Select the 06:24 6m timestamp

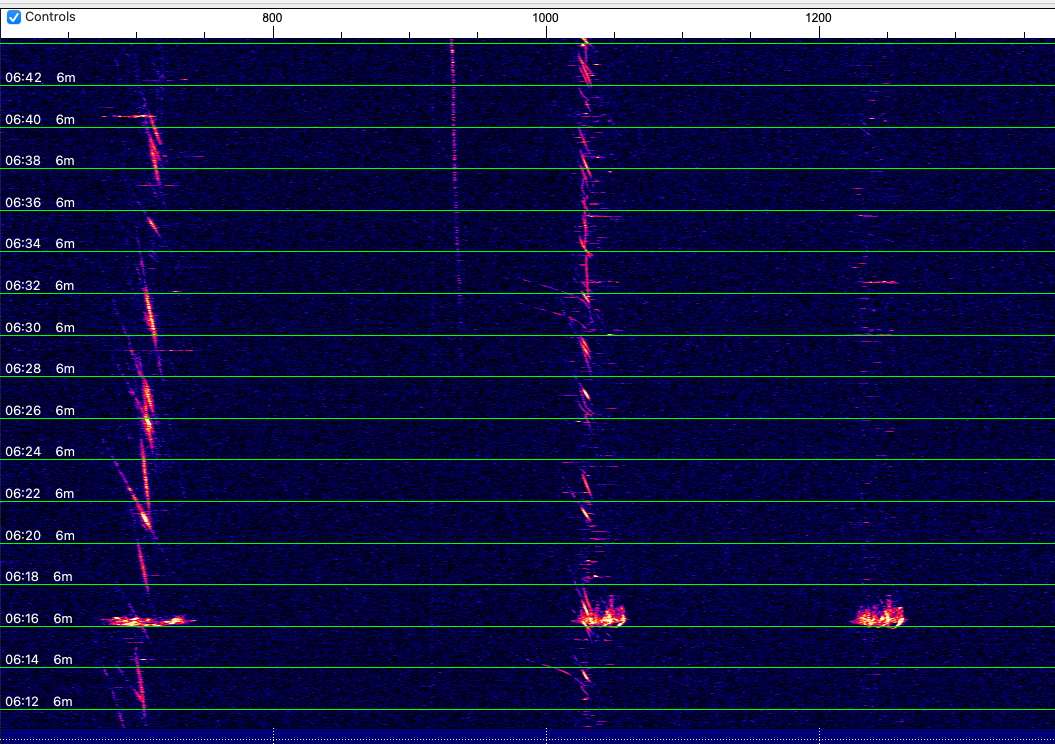pos(40,451)
